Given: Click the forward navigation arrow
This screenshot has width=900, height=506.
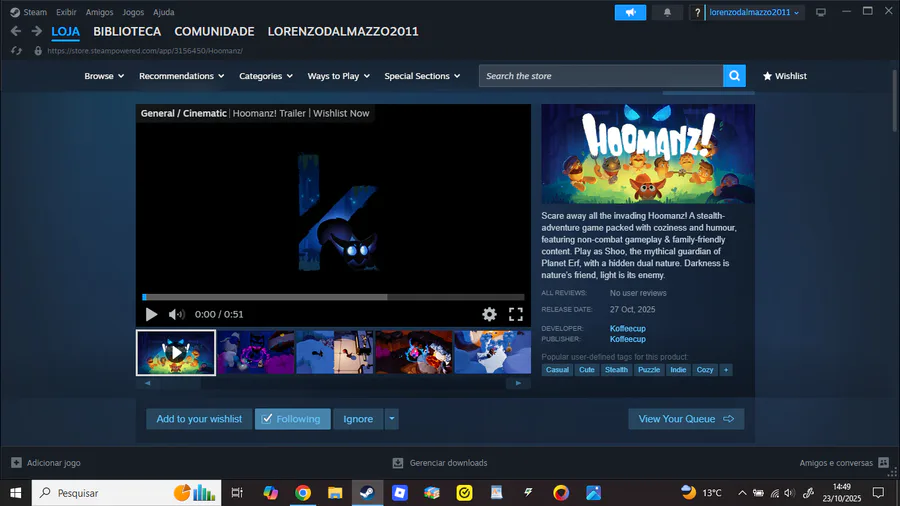Looking at the screenshot, I should [x=36, y=31].
